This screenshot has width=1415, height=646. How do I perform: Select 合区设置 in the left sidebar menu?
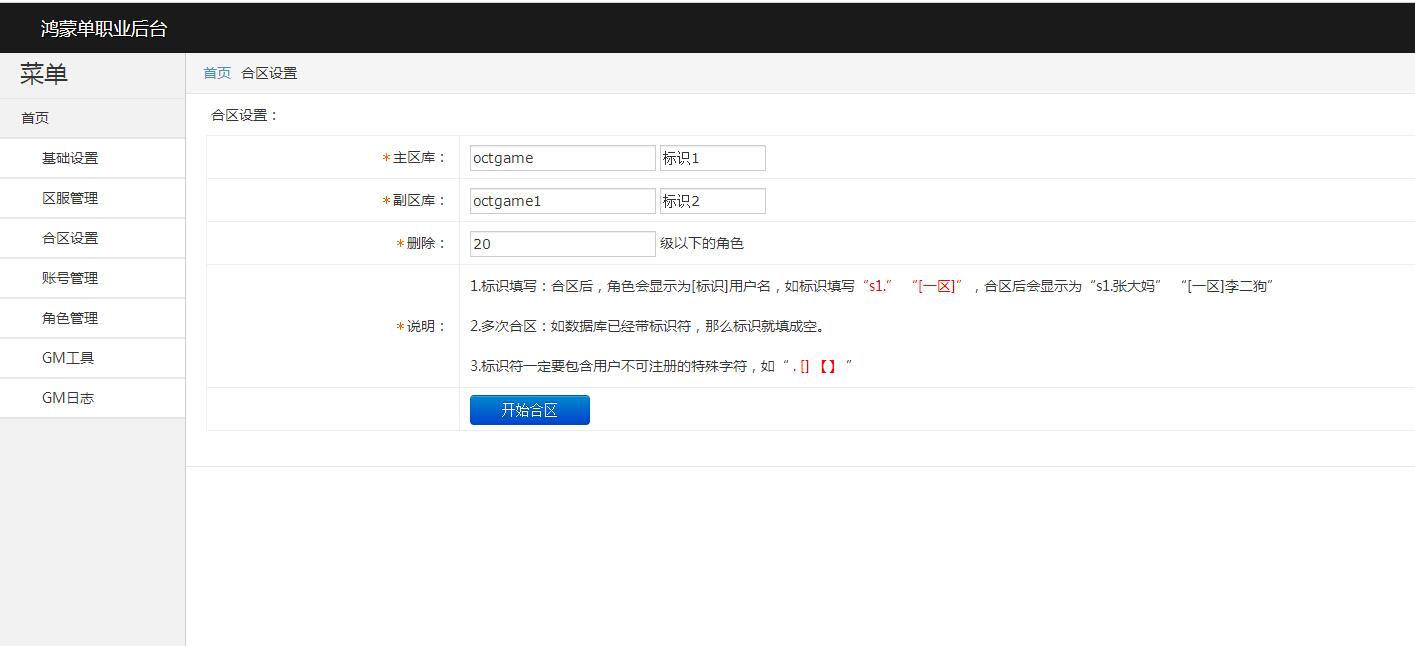(x=70, y=238)
